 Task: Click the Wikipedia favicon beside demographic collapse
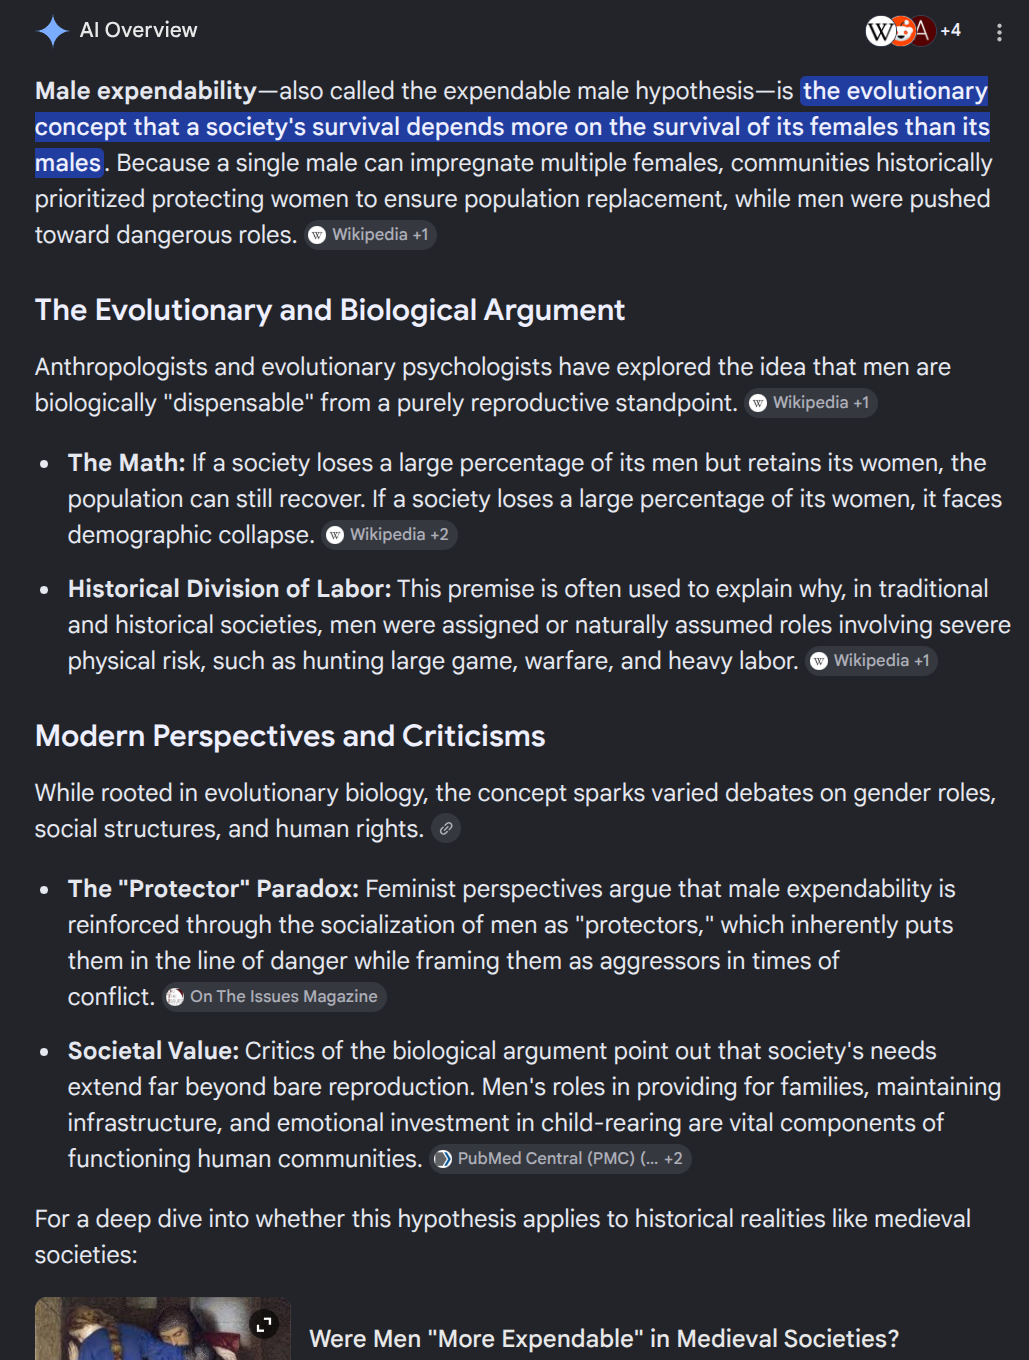coord(336,535)
